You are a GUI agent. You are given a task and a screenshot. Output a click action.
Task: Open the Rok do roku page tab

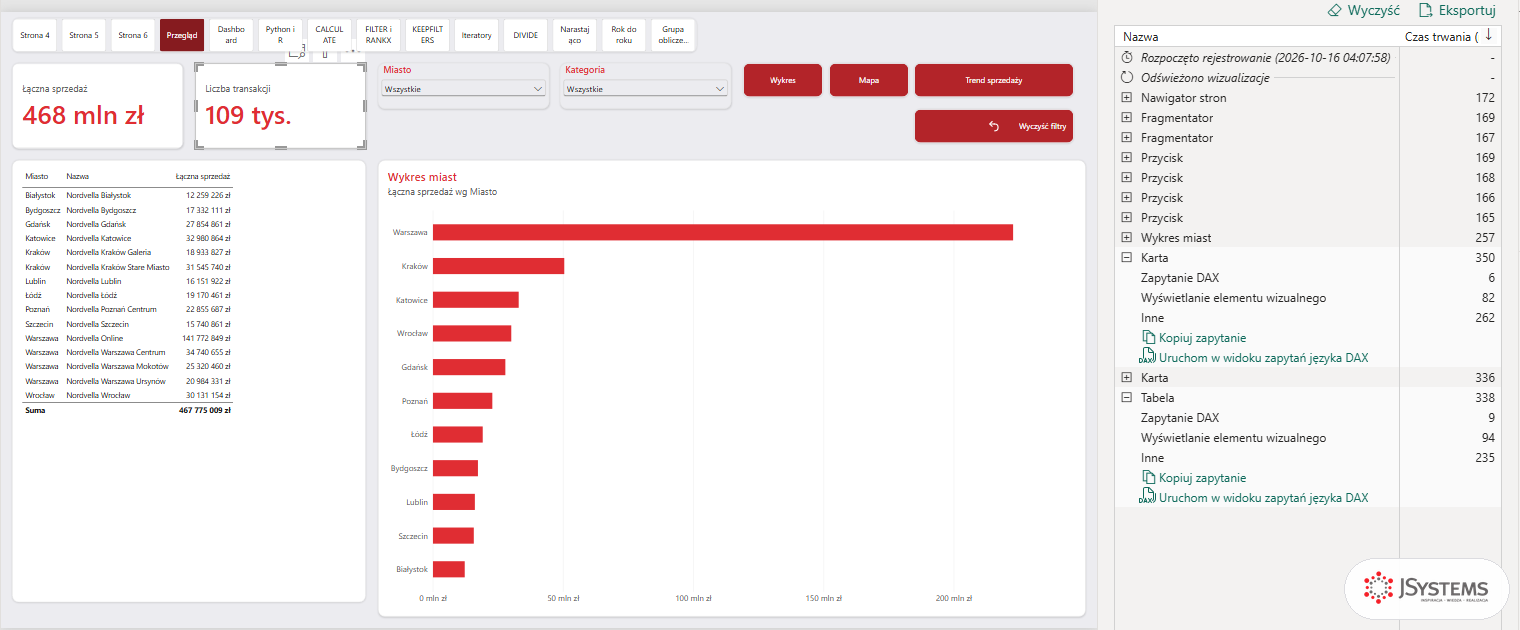tap(623, 35)
